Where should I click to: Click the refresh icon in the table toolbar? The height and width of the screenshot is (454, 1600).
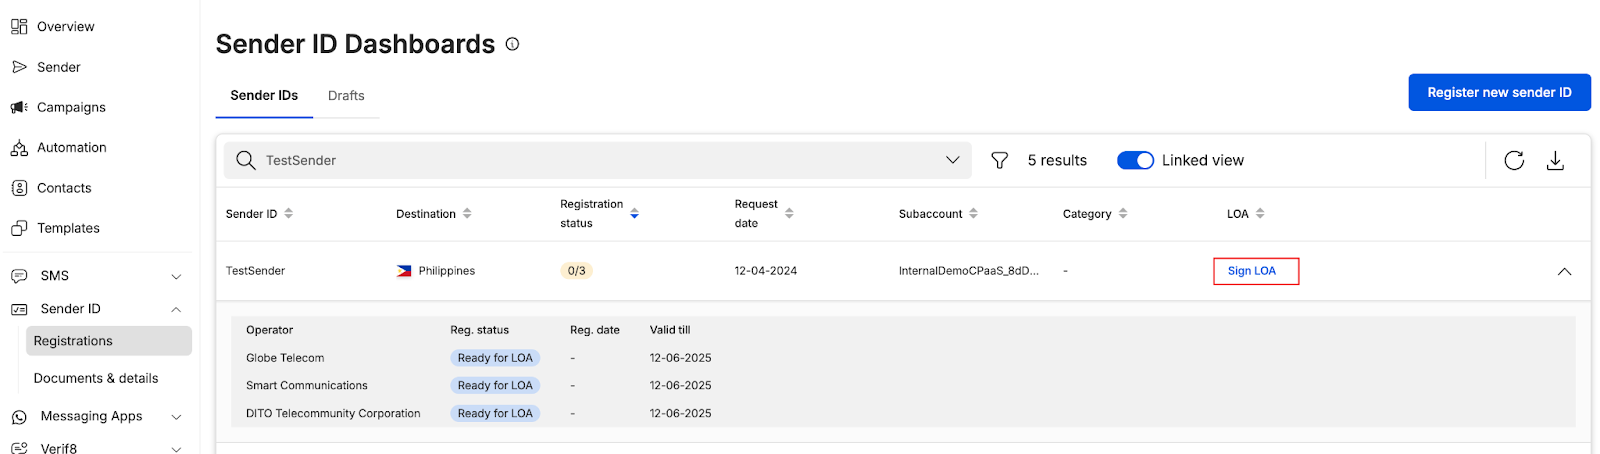tap(1513, 160)
